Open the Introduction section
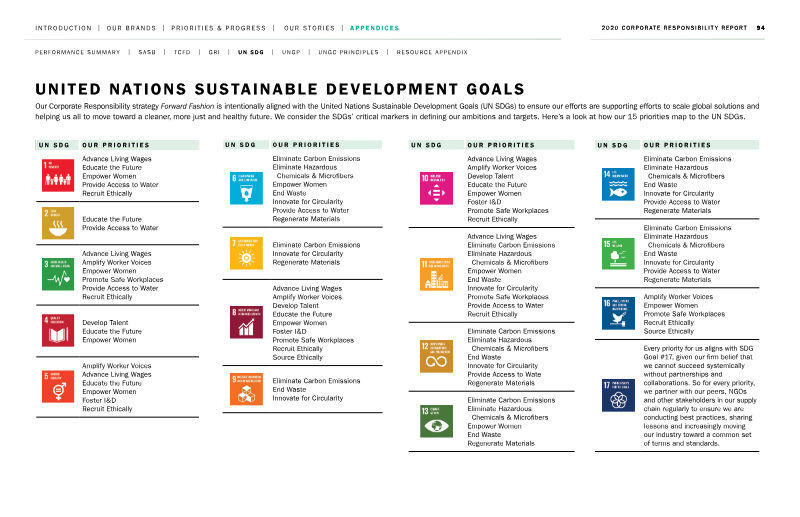 pyautogui.click(x=63, y=28)
